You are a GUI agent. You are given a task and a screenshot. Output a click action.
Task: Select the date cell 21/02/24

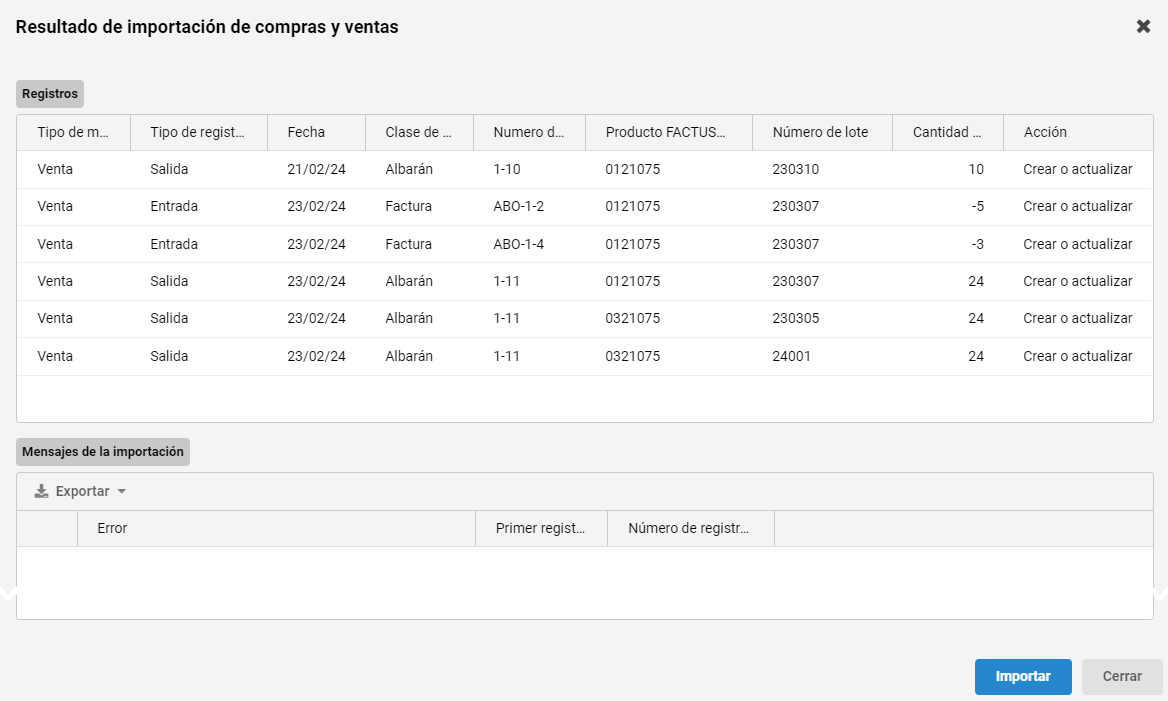pos(317,170)
